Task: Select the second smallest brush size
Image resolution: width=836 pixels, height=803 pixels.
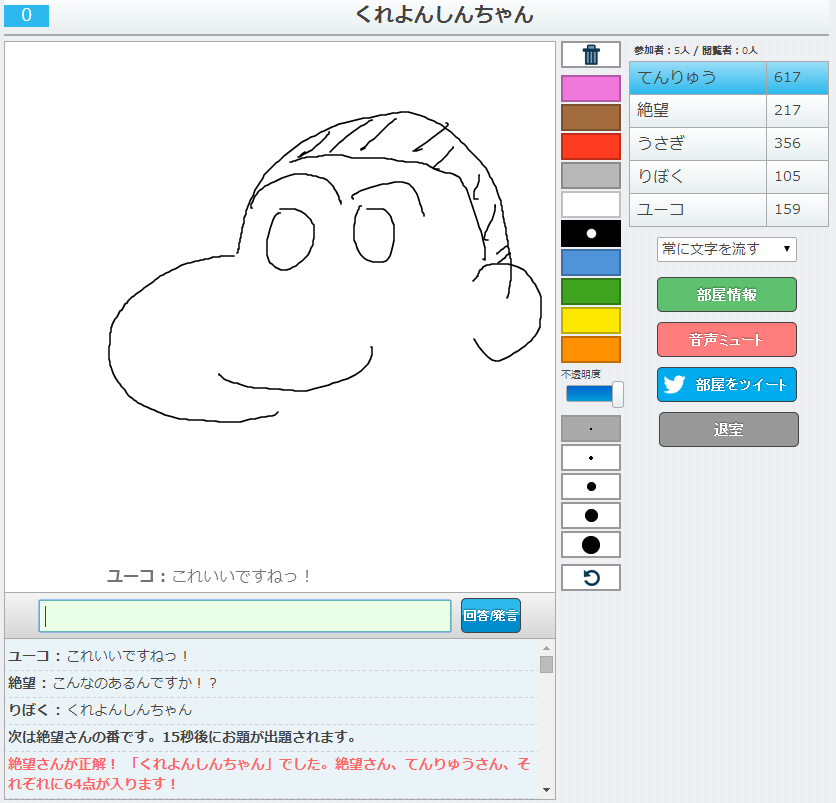Action: point(591,457)
